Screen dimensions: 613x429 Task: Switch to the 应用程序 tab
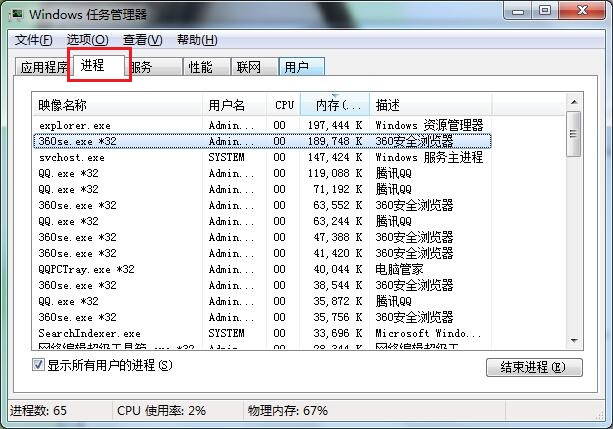click(44, 67)
